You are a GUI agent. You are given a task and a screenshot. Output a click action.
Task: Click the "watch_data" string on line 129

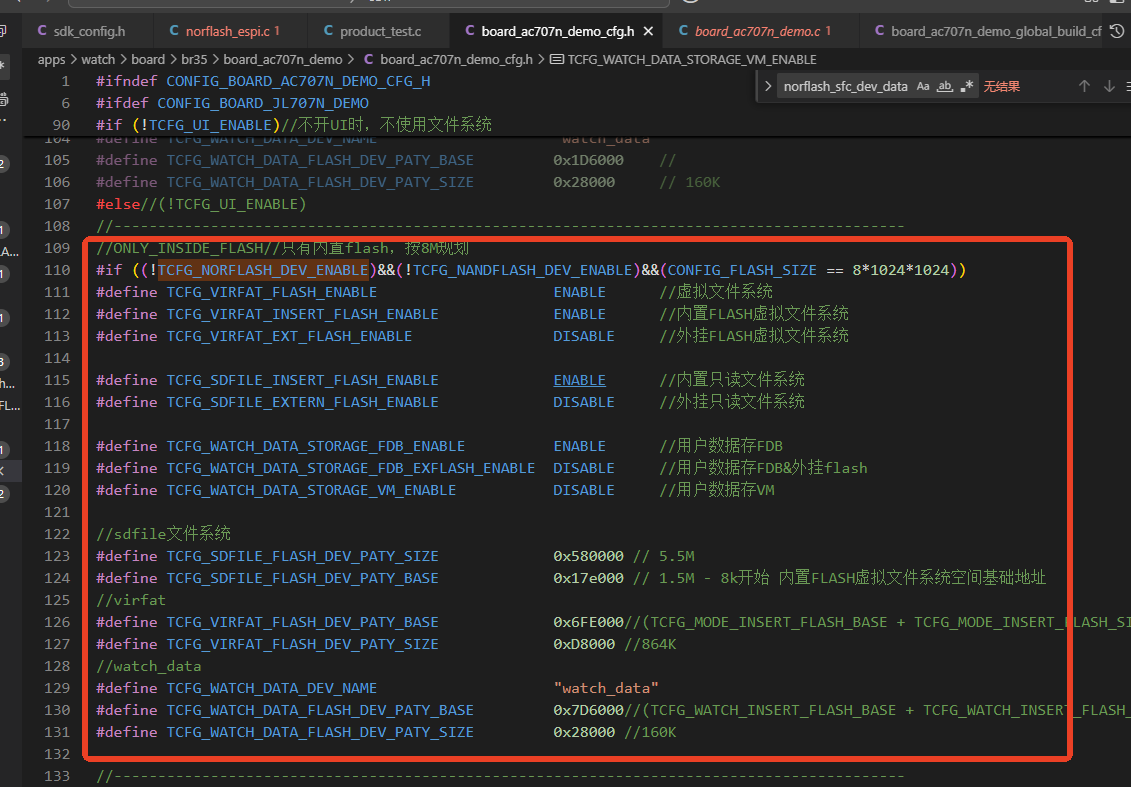606,688
